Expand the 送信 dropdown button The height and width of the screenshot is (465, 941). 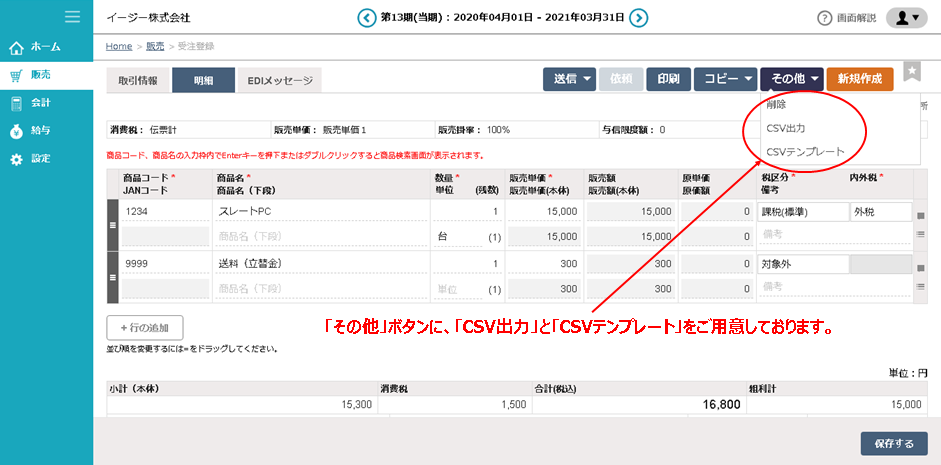click(570, 79)
